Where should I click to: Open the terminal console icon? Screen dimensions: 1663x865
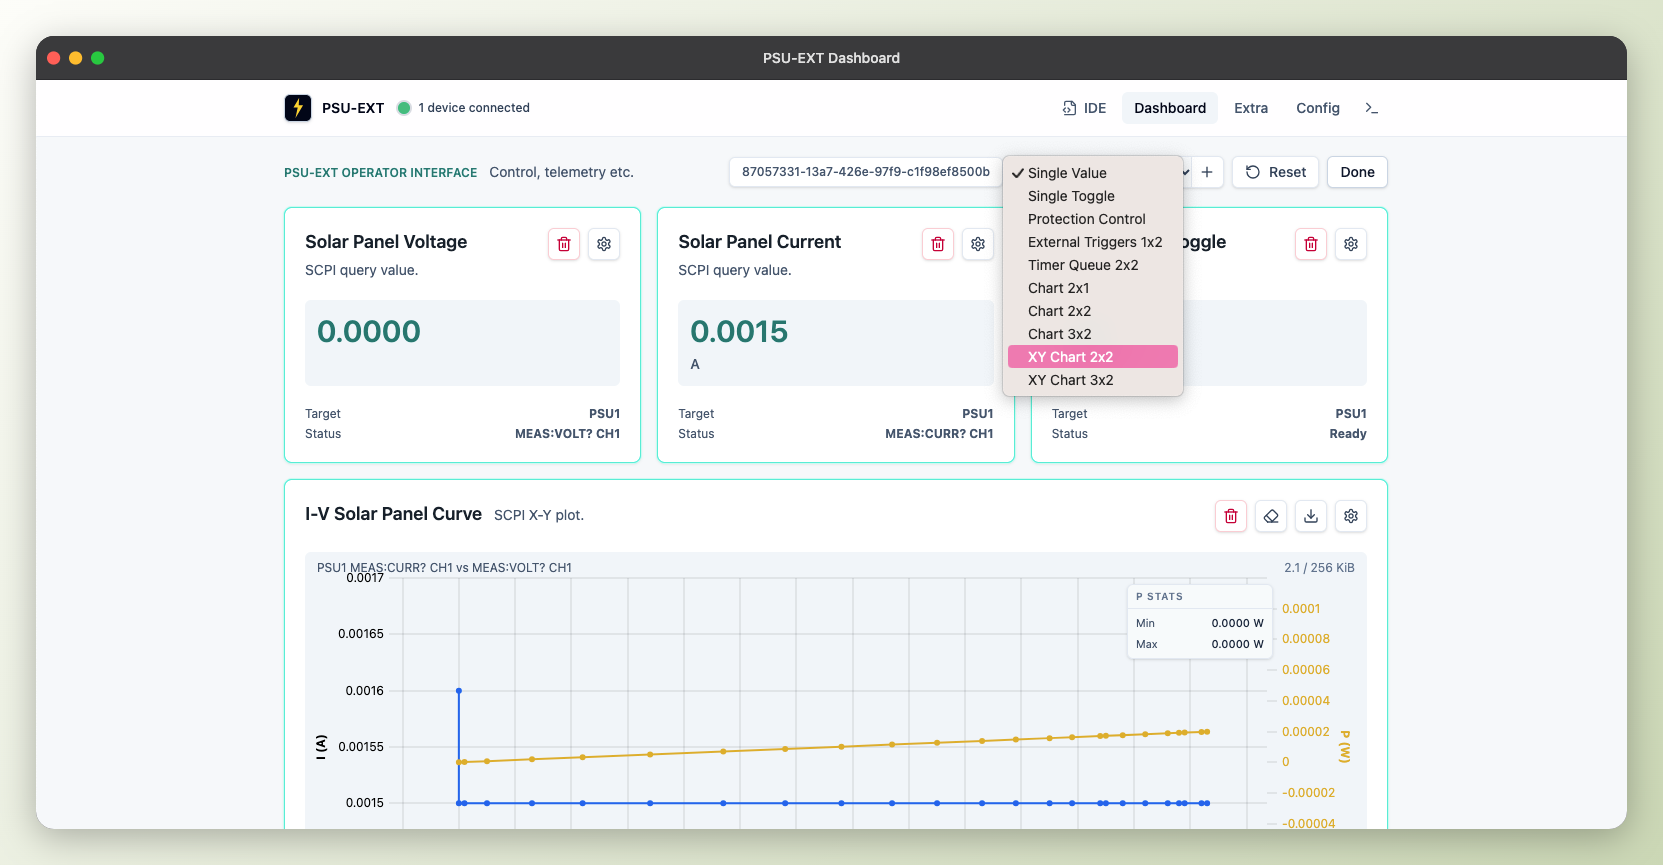tap(1372, 108)
